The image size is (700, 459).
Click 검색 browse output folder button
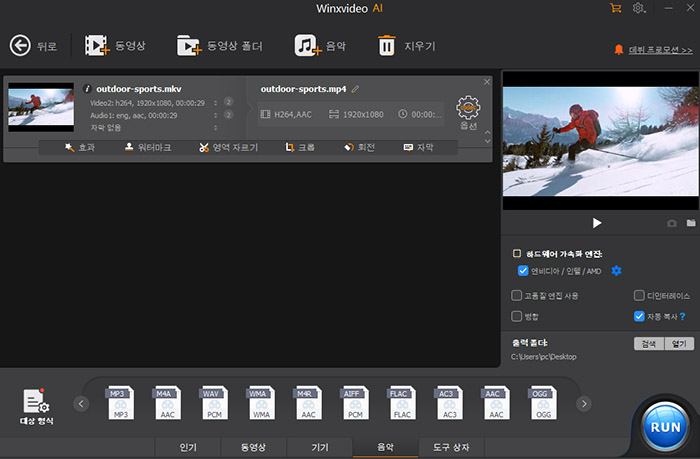[649, 343]
